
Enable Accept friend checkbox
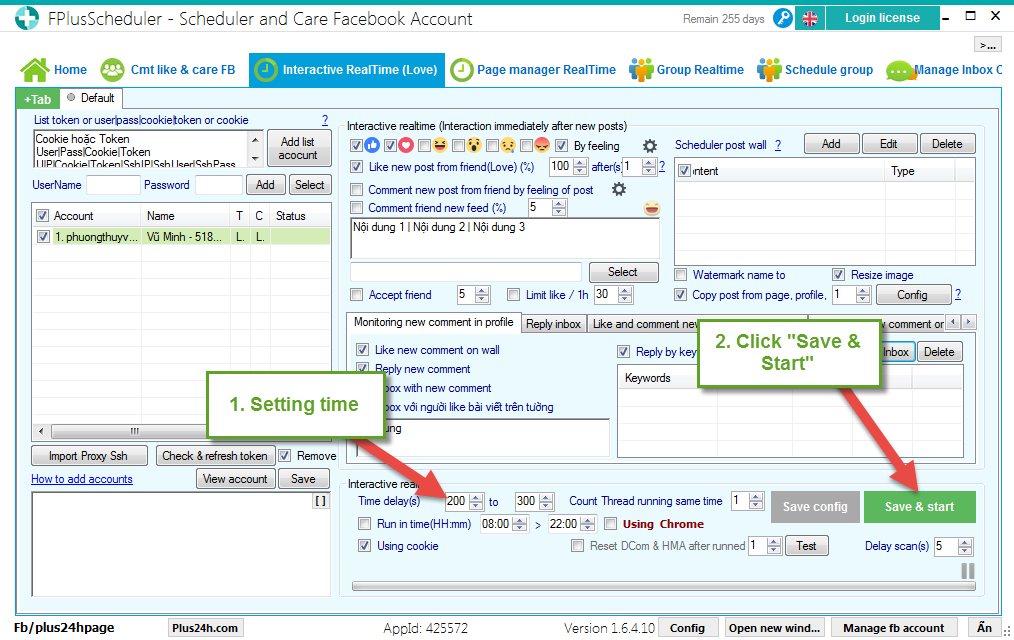pyautogui.click(x=356, y=295)
